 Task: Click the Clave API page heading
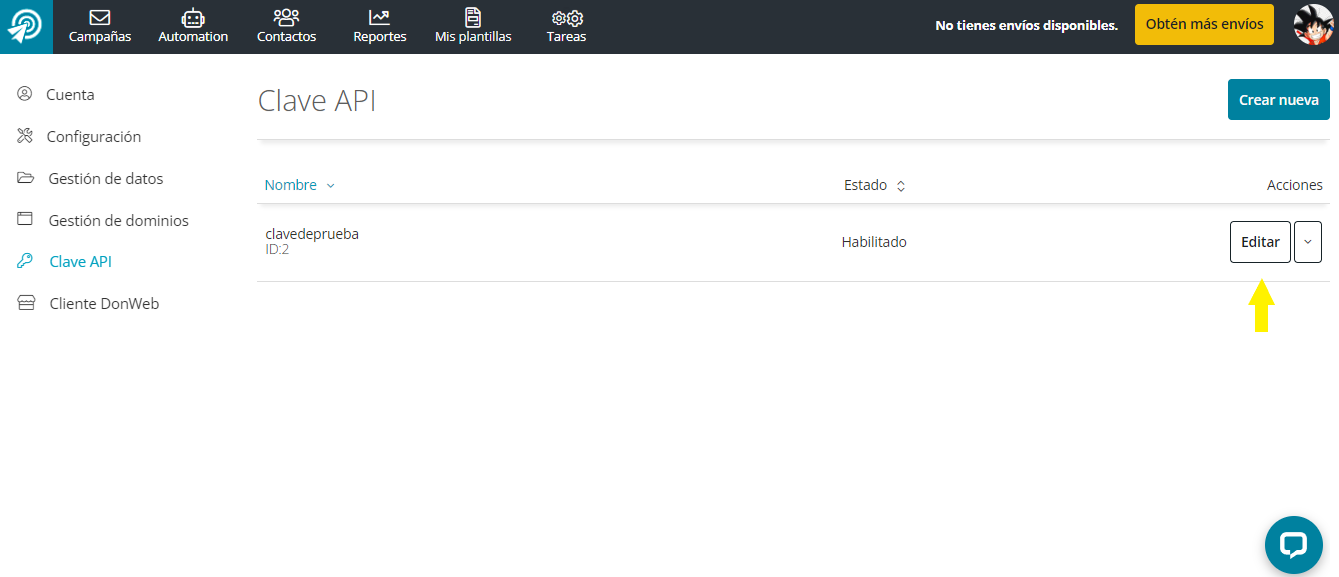[317, 101]
